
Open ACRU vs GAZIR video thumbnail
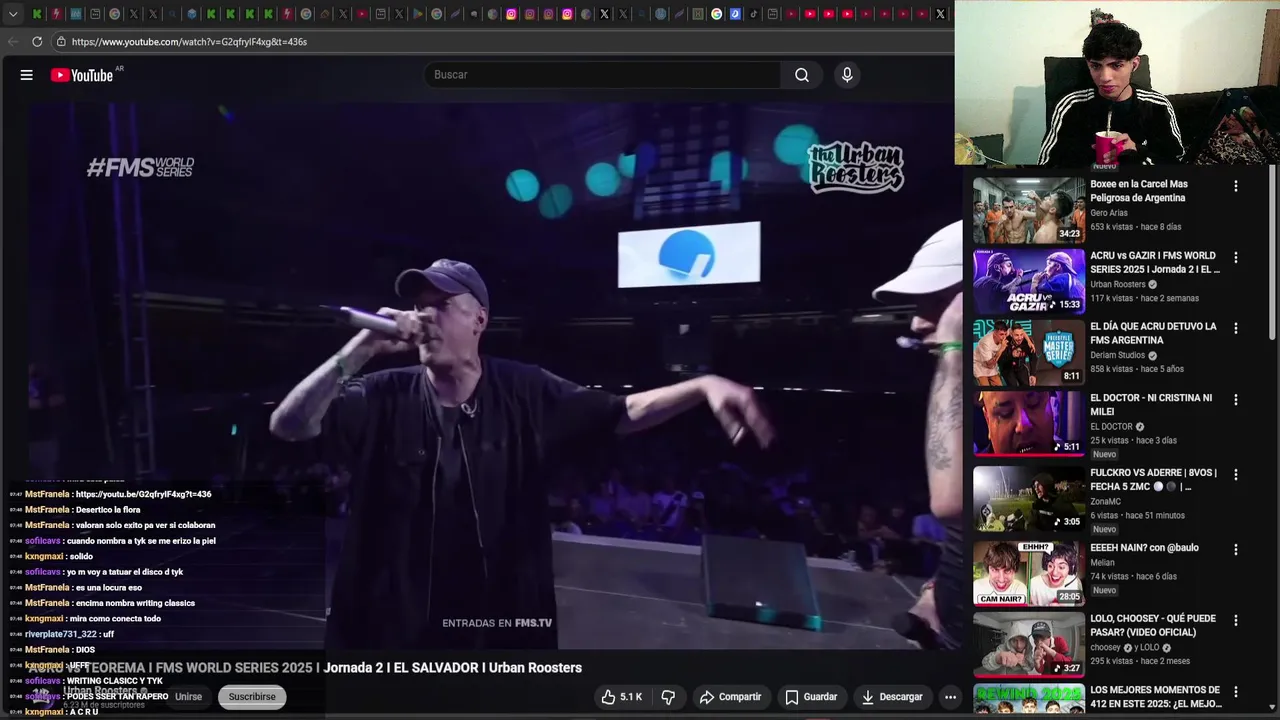1029,281
